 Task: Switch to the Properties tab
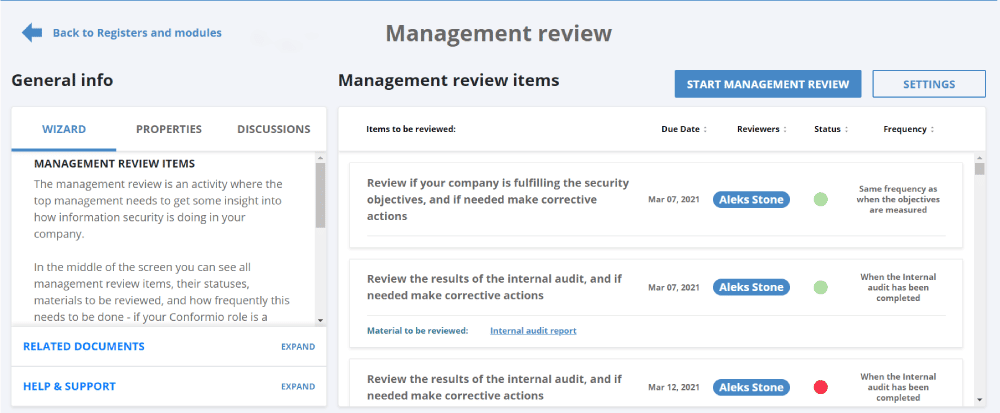tap(169, 129)
